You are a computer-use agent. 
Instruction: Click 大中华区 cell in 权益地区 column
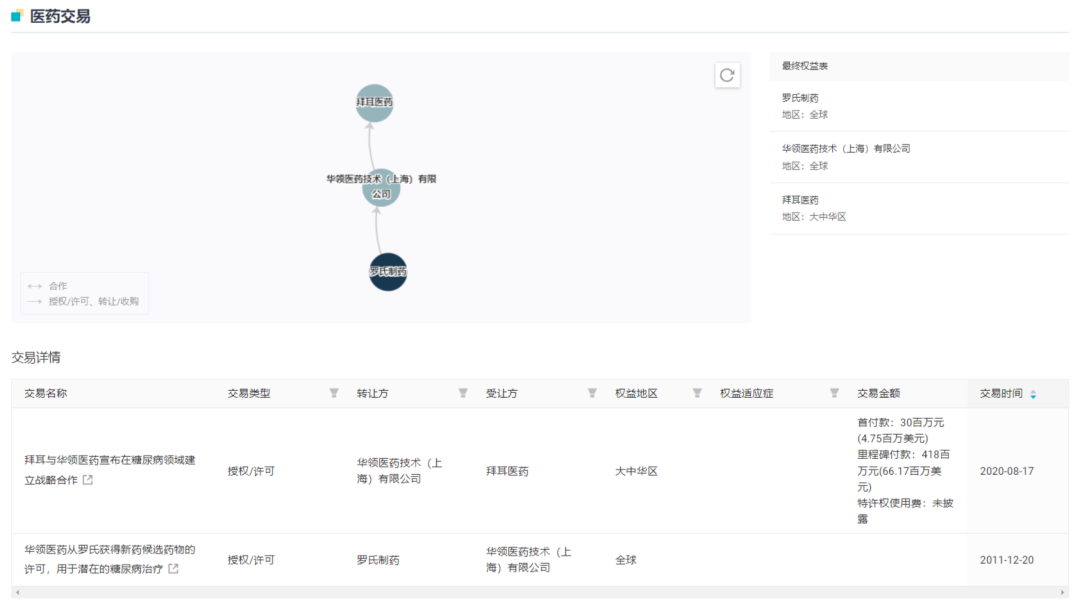pos(636,471)
